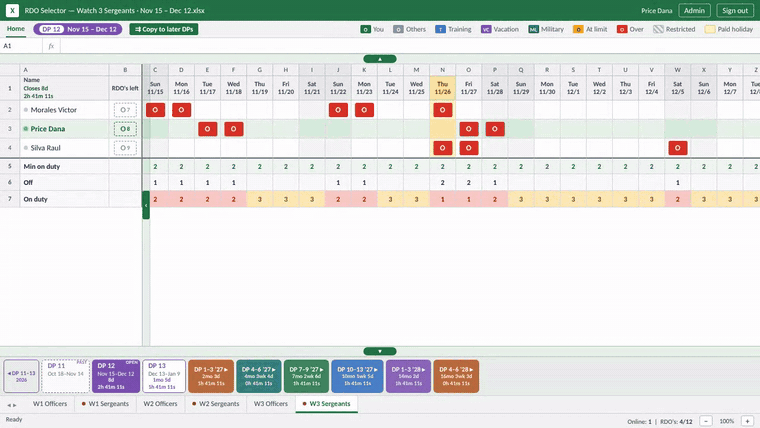Click Morales Victor RDO's left counter 7

pyautogui.click(x=125, y=110)
